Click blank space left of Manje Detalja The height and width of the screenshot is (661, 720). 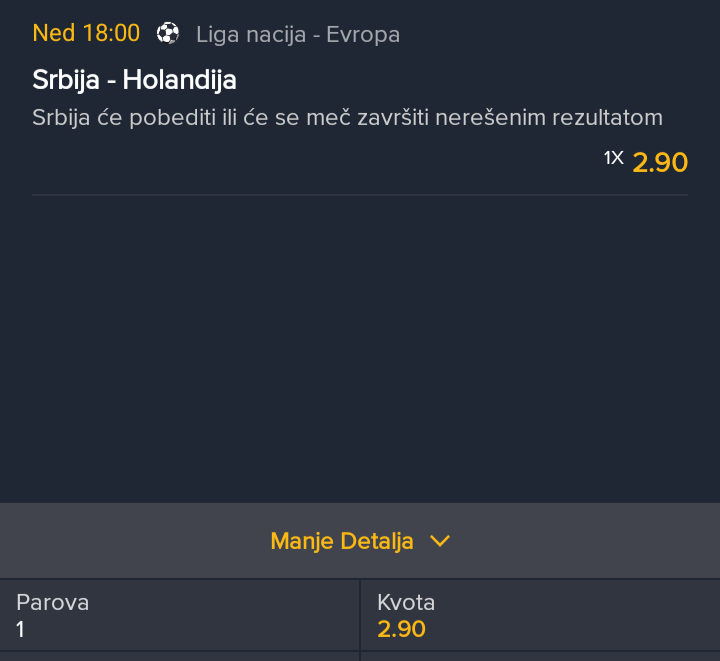133,541
